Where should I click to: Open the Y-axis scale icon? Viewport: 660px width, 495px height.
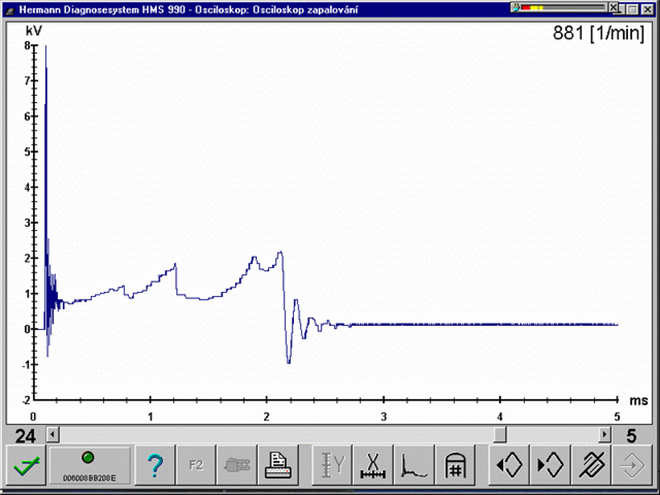(332, 465)
